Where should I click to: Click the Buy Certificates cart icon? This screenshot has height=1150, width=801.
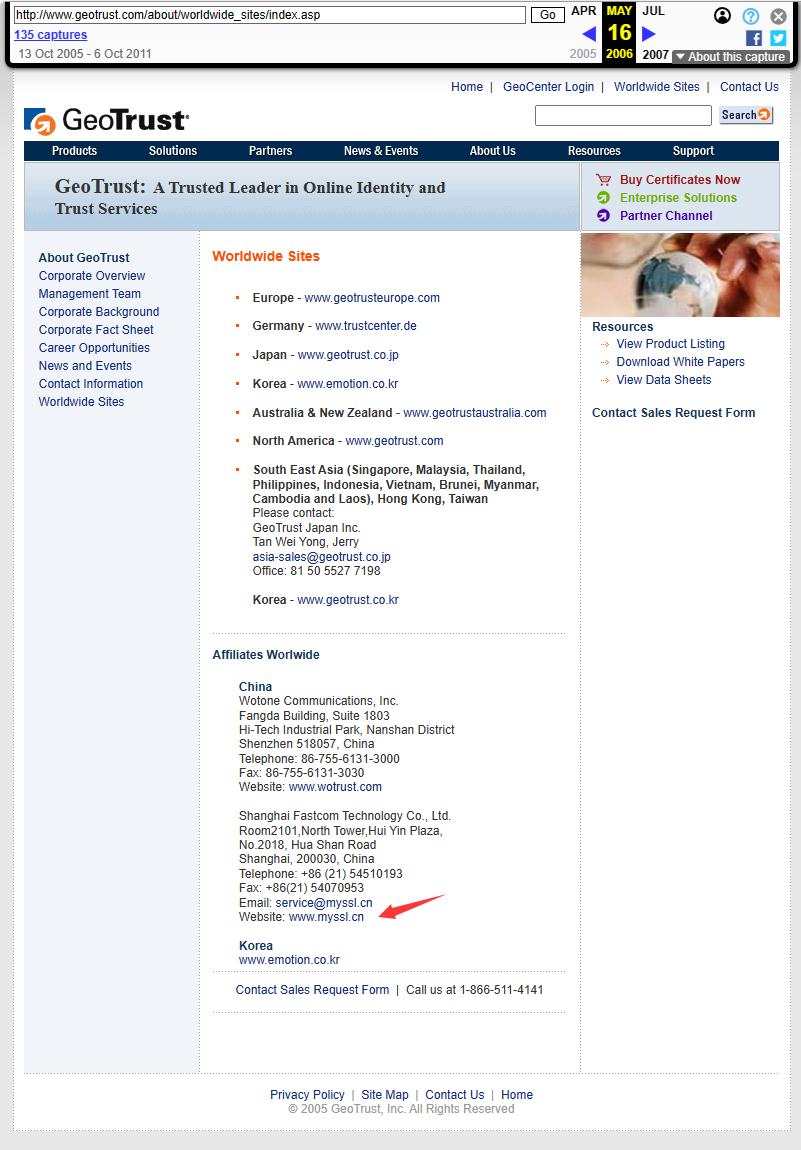pyautogui.click(x=604, y=180)
